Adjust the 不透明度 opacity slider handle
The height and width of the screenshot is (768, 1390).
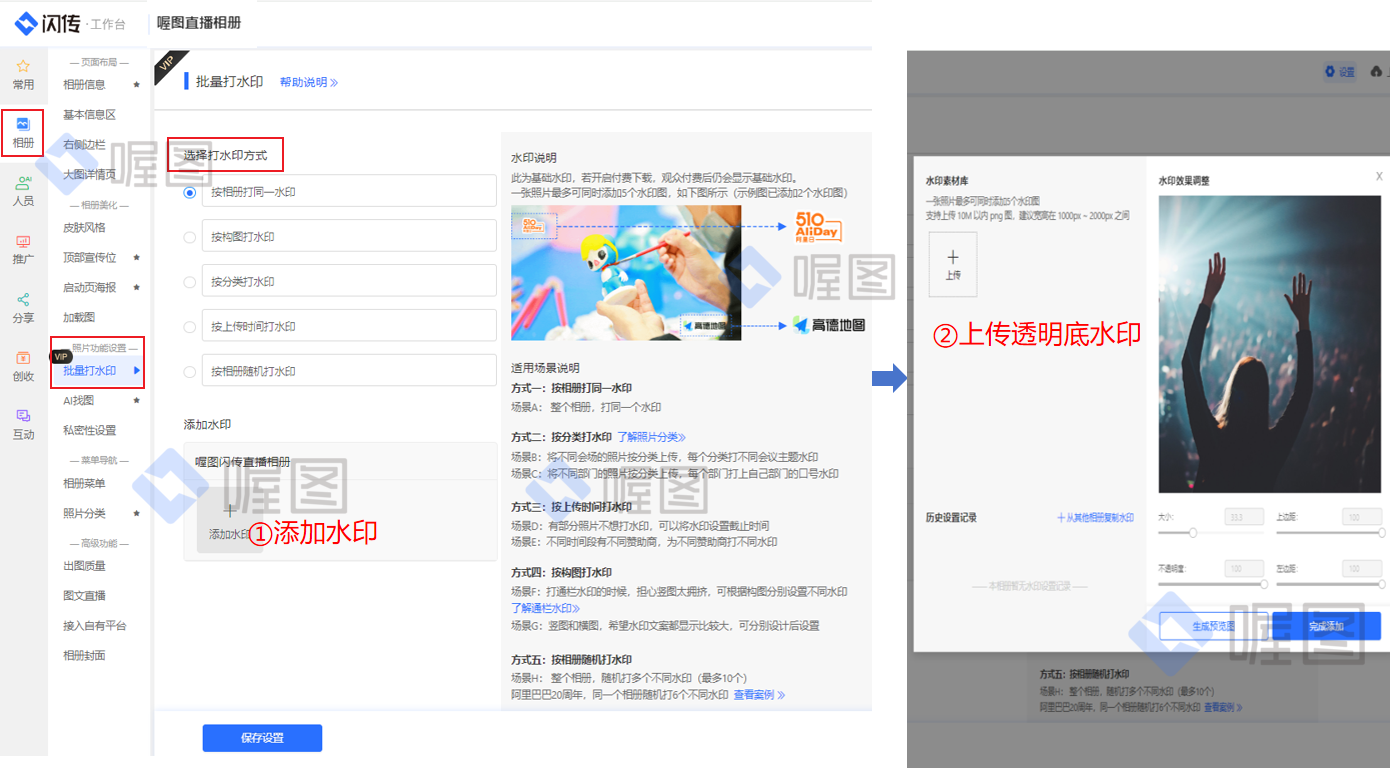coord(1264,584)
